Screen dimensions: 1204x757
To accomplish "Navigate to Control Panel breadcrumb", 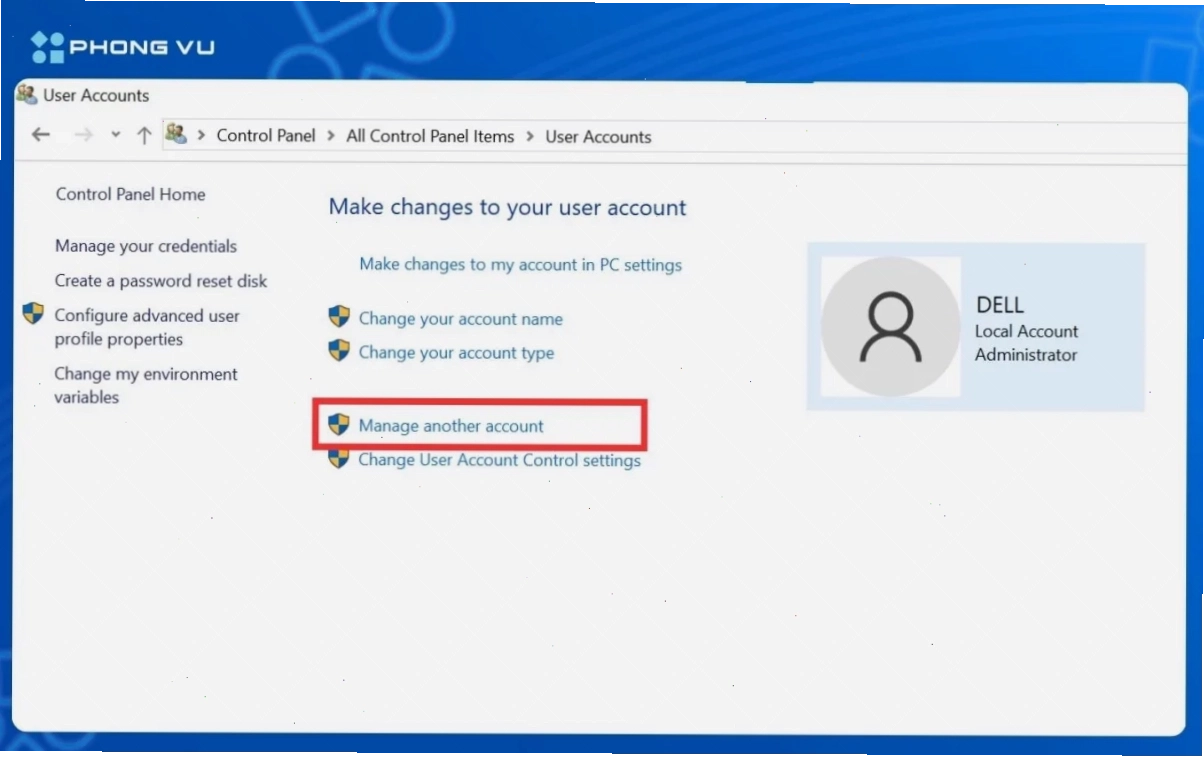I will point(266,136).
